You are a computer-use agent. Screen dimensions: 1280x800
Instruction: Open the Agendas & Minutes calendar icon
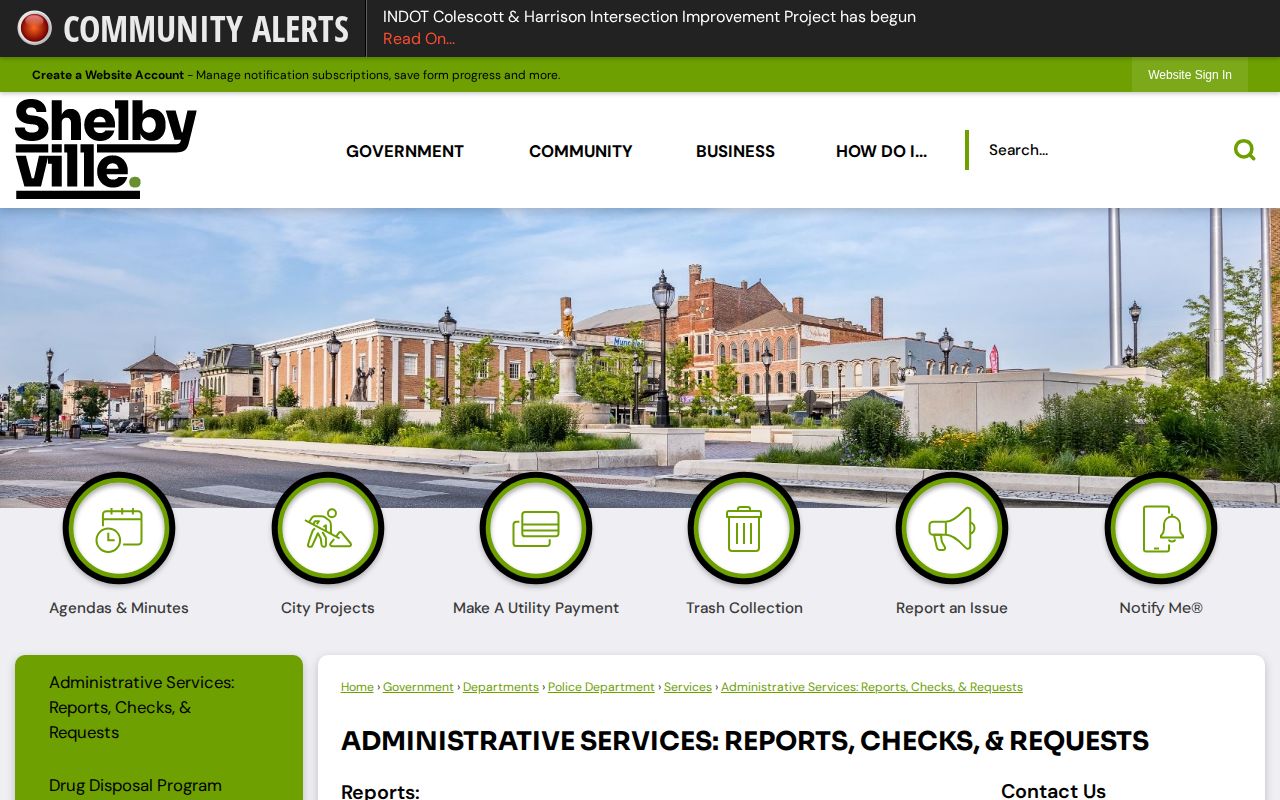119,528
